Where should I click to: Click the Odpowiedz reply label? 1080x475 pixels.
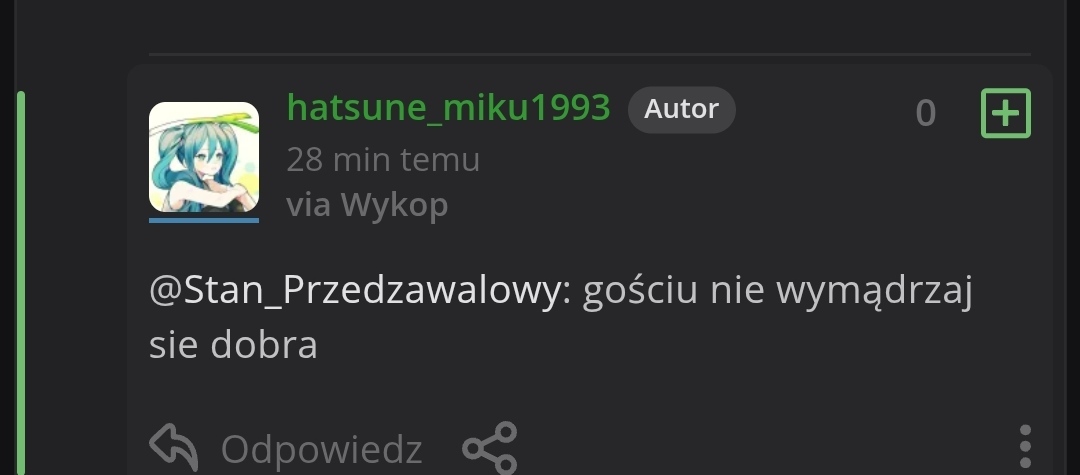point(321,450)
